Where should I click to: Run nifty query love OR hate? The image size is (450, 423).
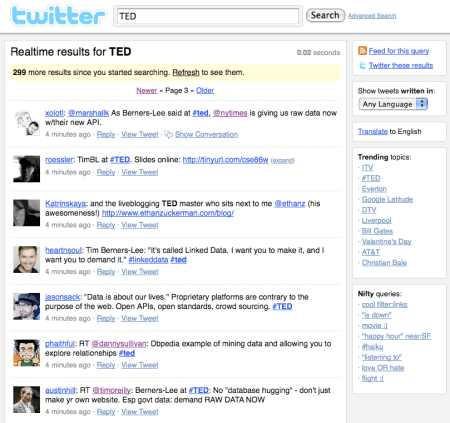pos(383,368)
